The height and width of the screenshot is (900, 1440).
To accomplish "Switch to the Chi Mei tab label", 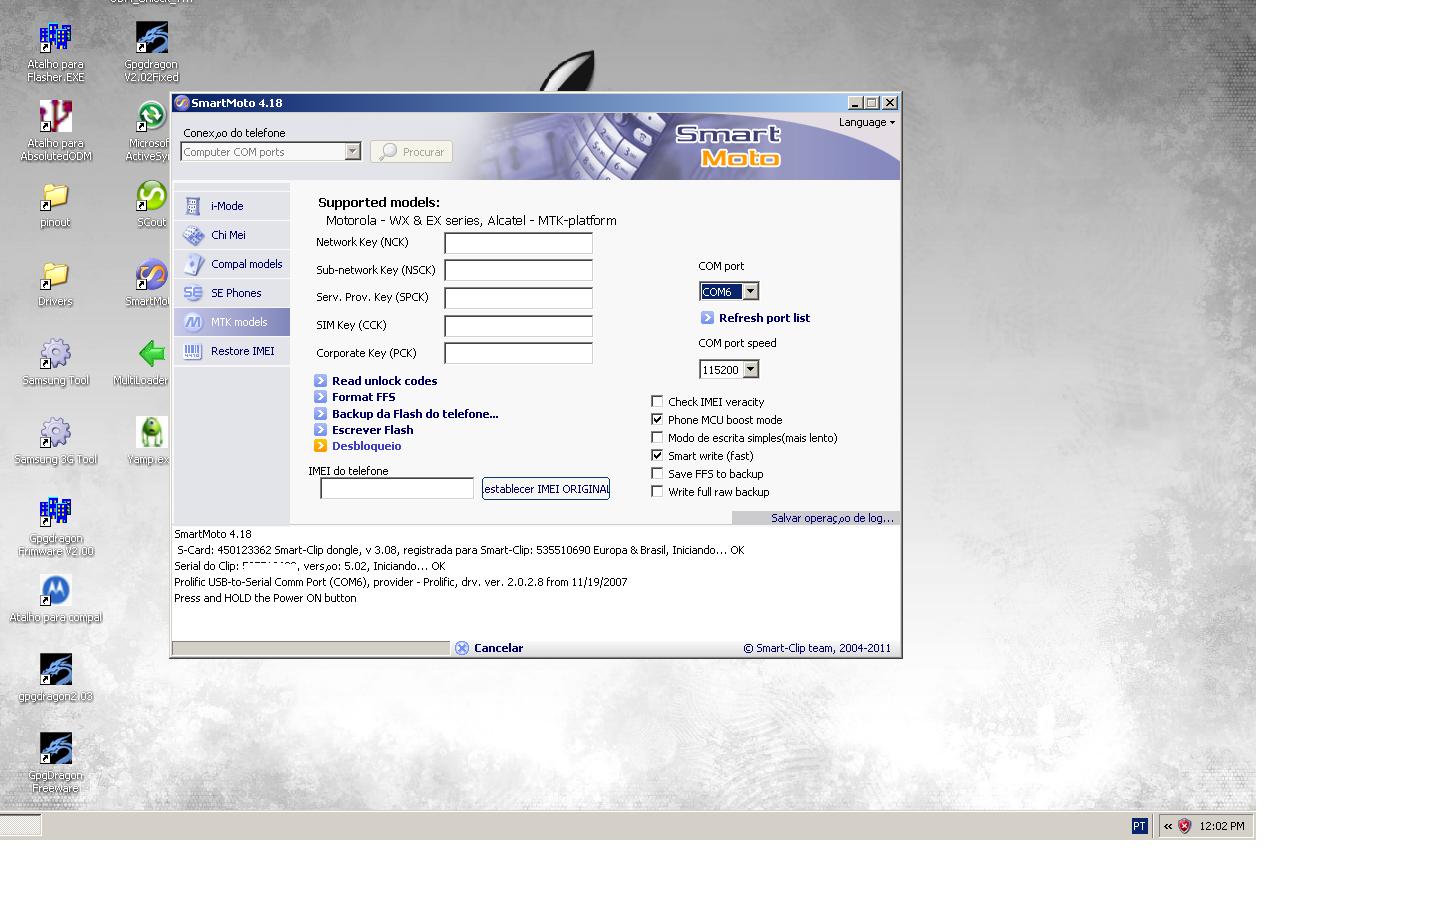I will (x=228, y=235).
